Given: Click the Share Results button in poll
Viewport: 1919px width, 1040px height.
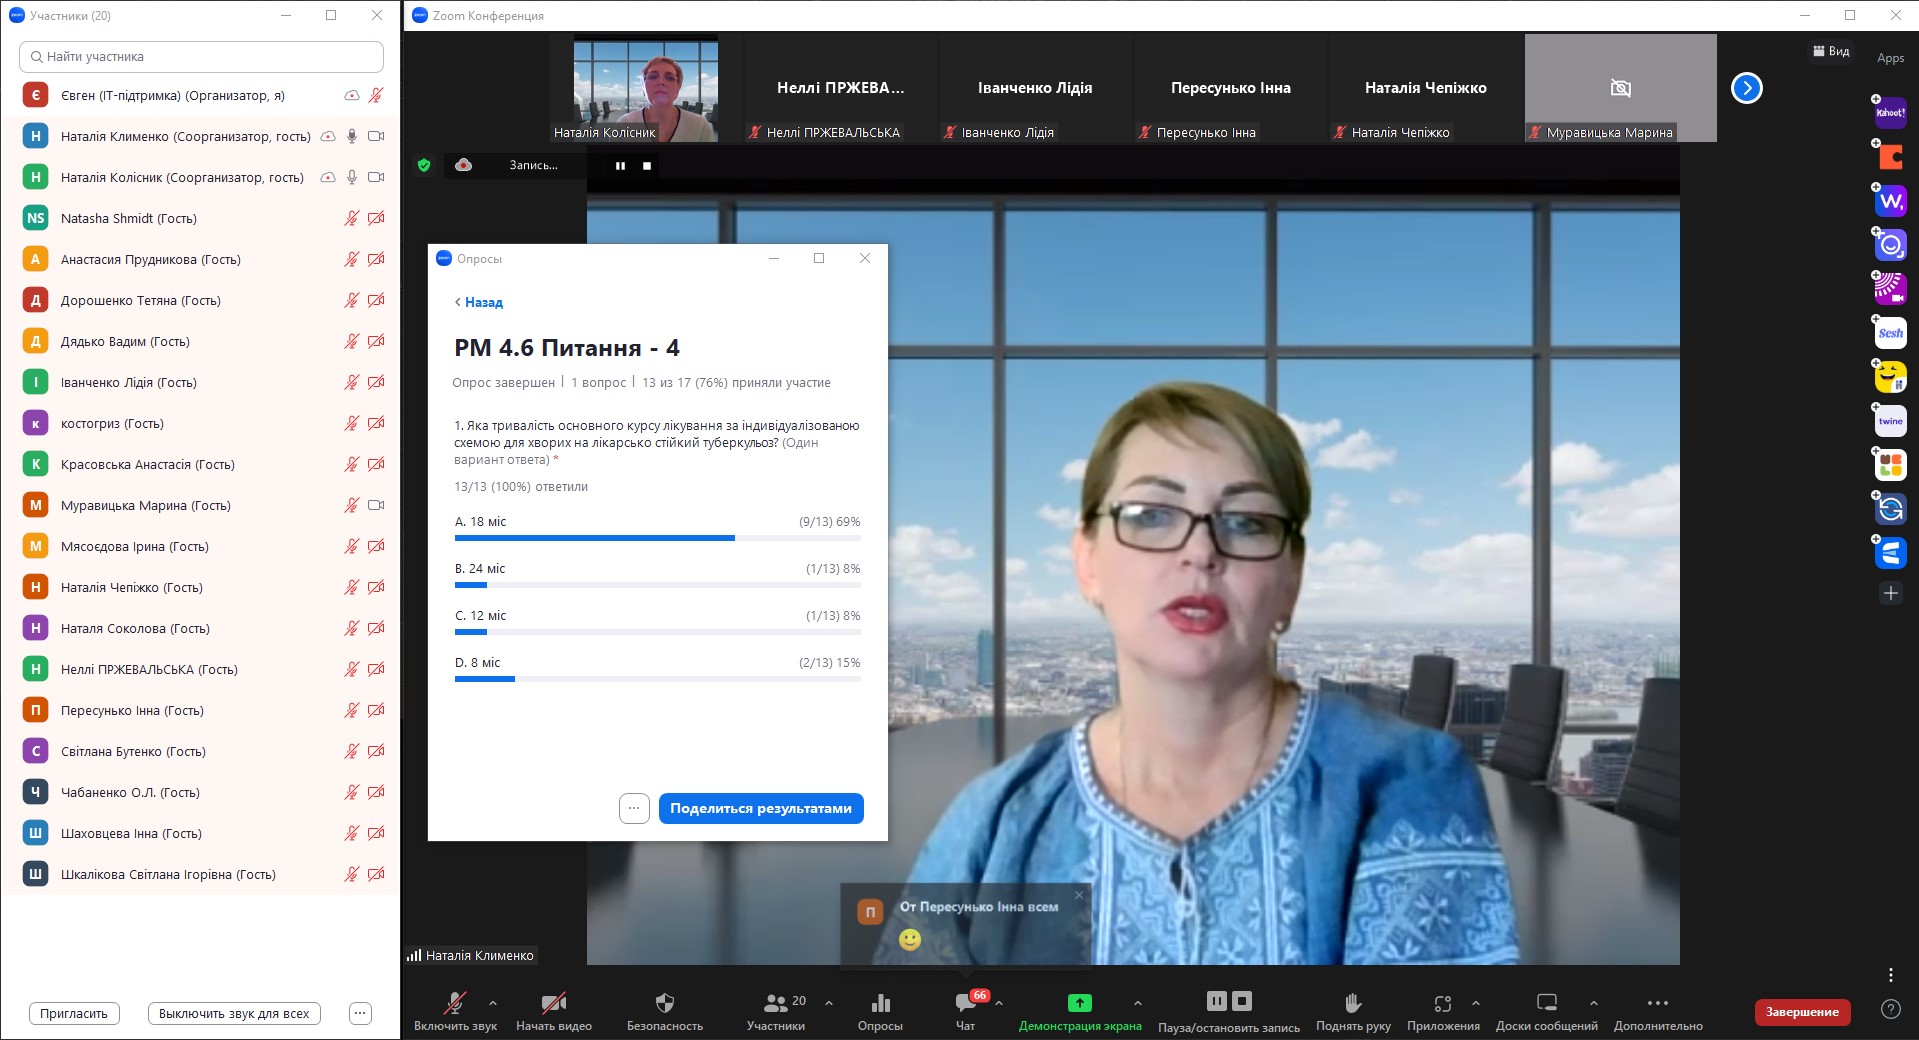Looking at the screenshot, I should (x=760, y=808).
